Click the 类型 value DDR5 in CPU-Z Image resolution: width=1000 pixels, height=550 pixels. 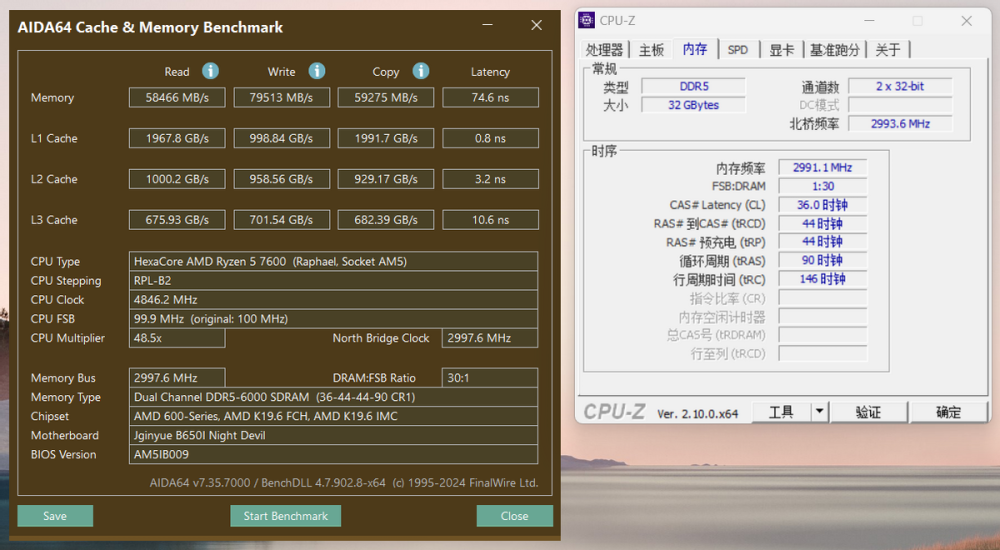pos(693,86)
